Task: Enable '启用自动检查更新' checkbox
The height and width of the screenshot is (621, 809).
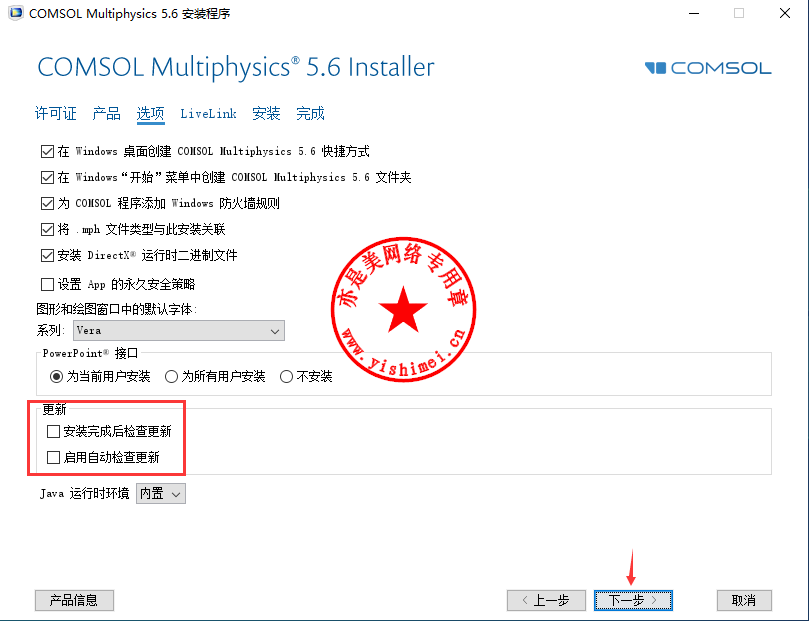Action: click(x=53, y=457)
